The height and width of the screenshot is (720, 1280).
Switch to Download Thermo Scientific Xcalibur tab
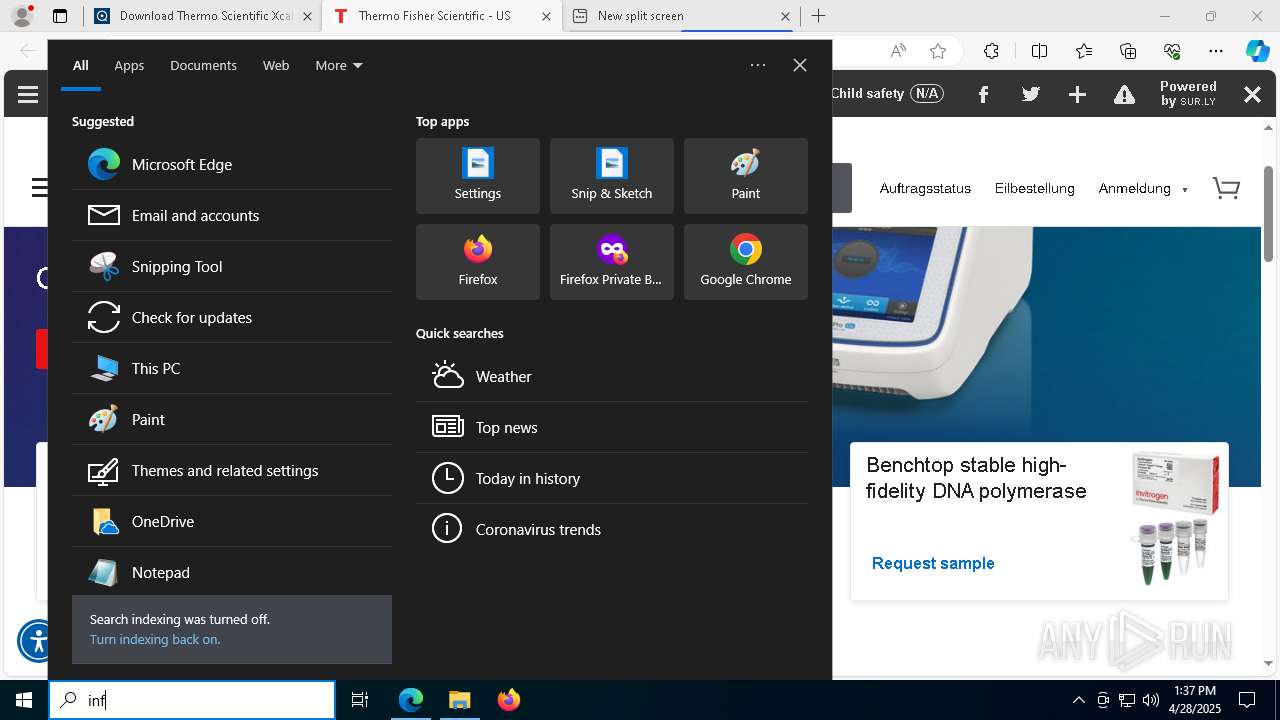[203, 16]
